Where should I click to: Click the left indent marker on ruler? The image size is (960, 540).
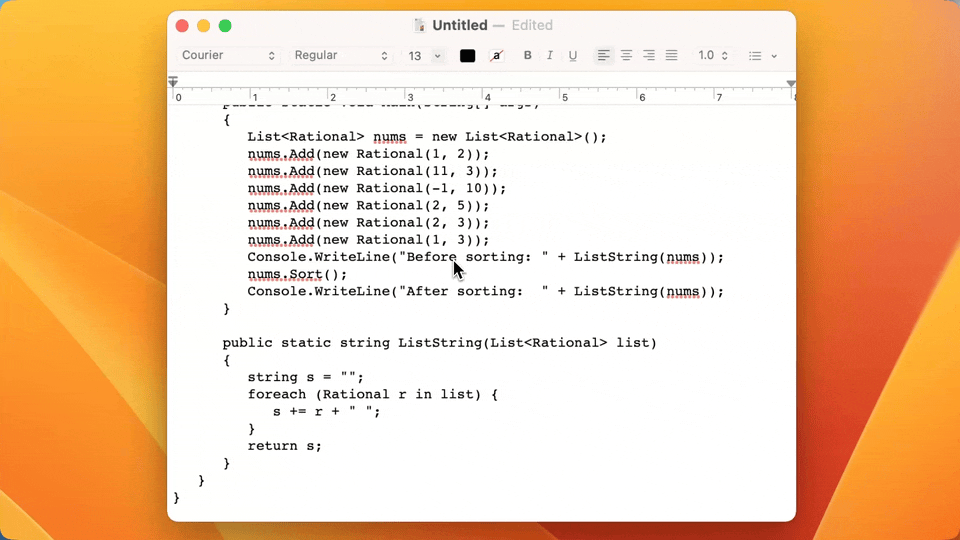[173, 81]
